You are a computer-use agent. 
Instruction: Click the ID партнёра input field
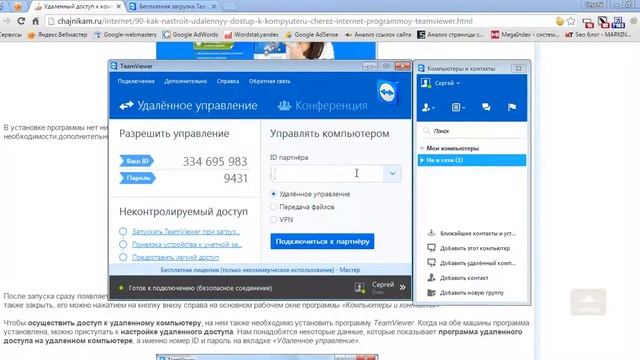327,173
